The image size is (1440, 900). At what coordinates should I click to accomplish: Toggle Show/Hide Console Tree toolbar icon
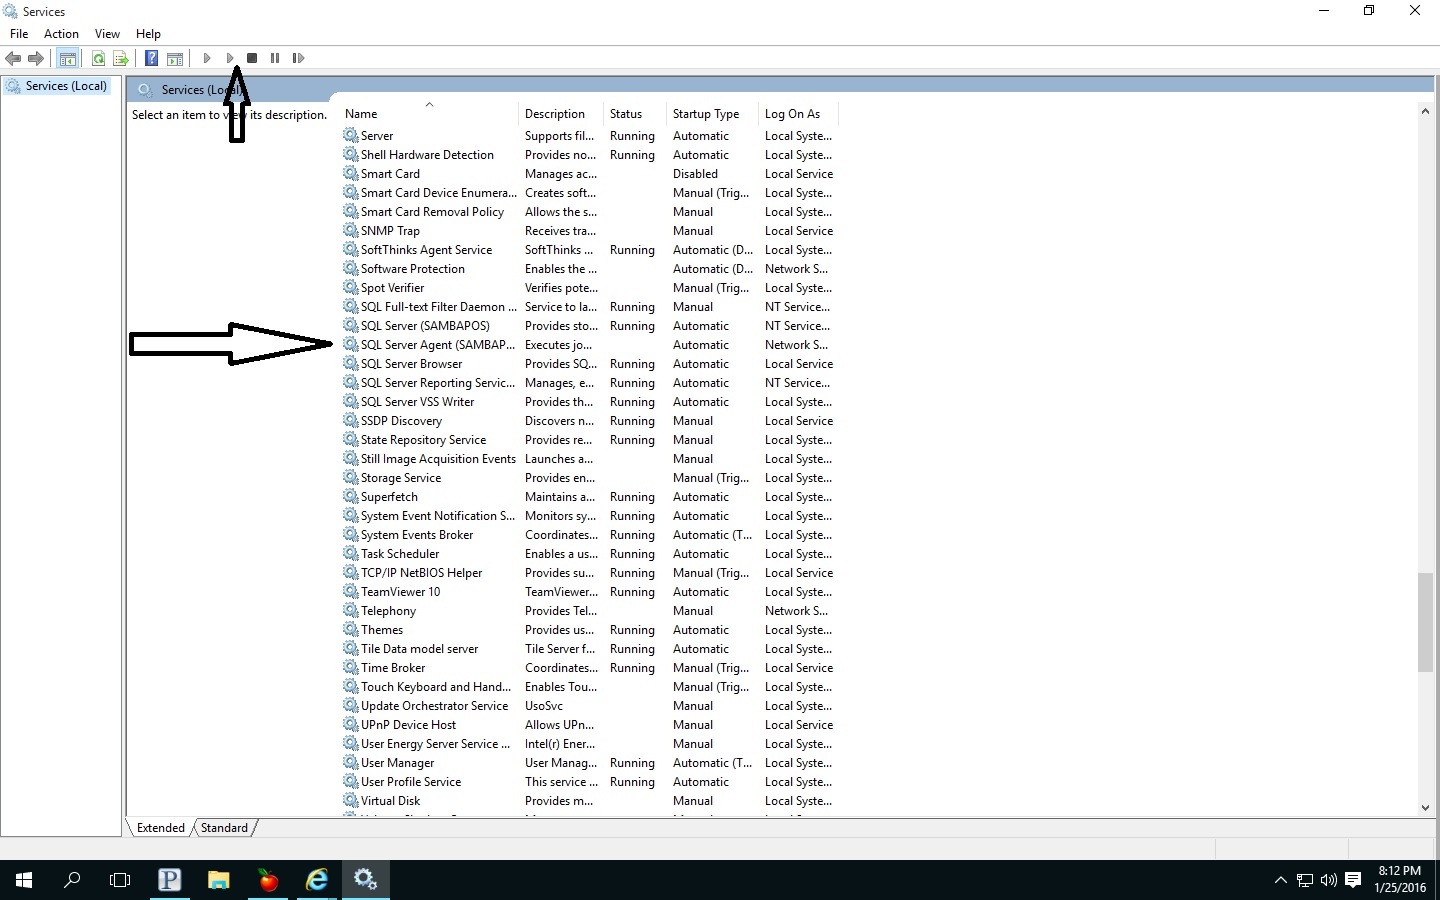coord(67,58)
